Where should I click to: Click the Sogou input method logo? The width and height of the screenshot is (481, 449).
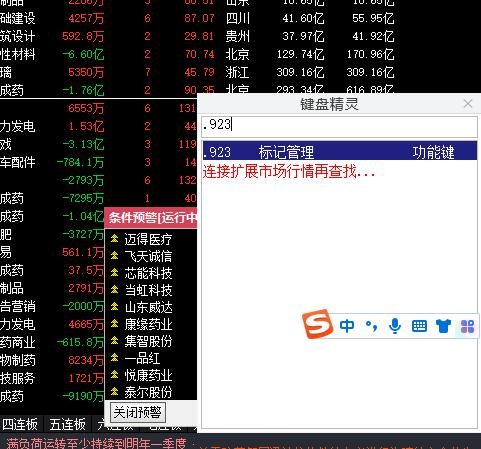tap(317, 324)
